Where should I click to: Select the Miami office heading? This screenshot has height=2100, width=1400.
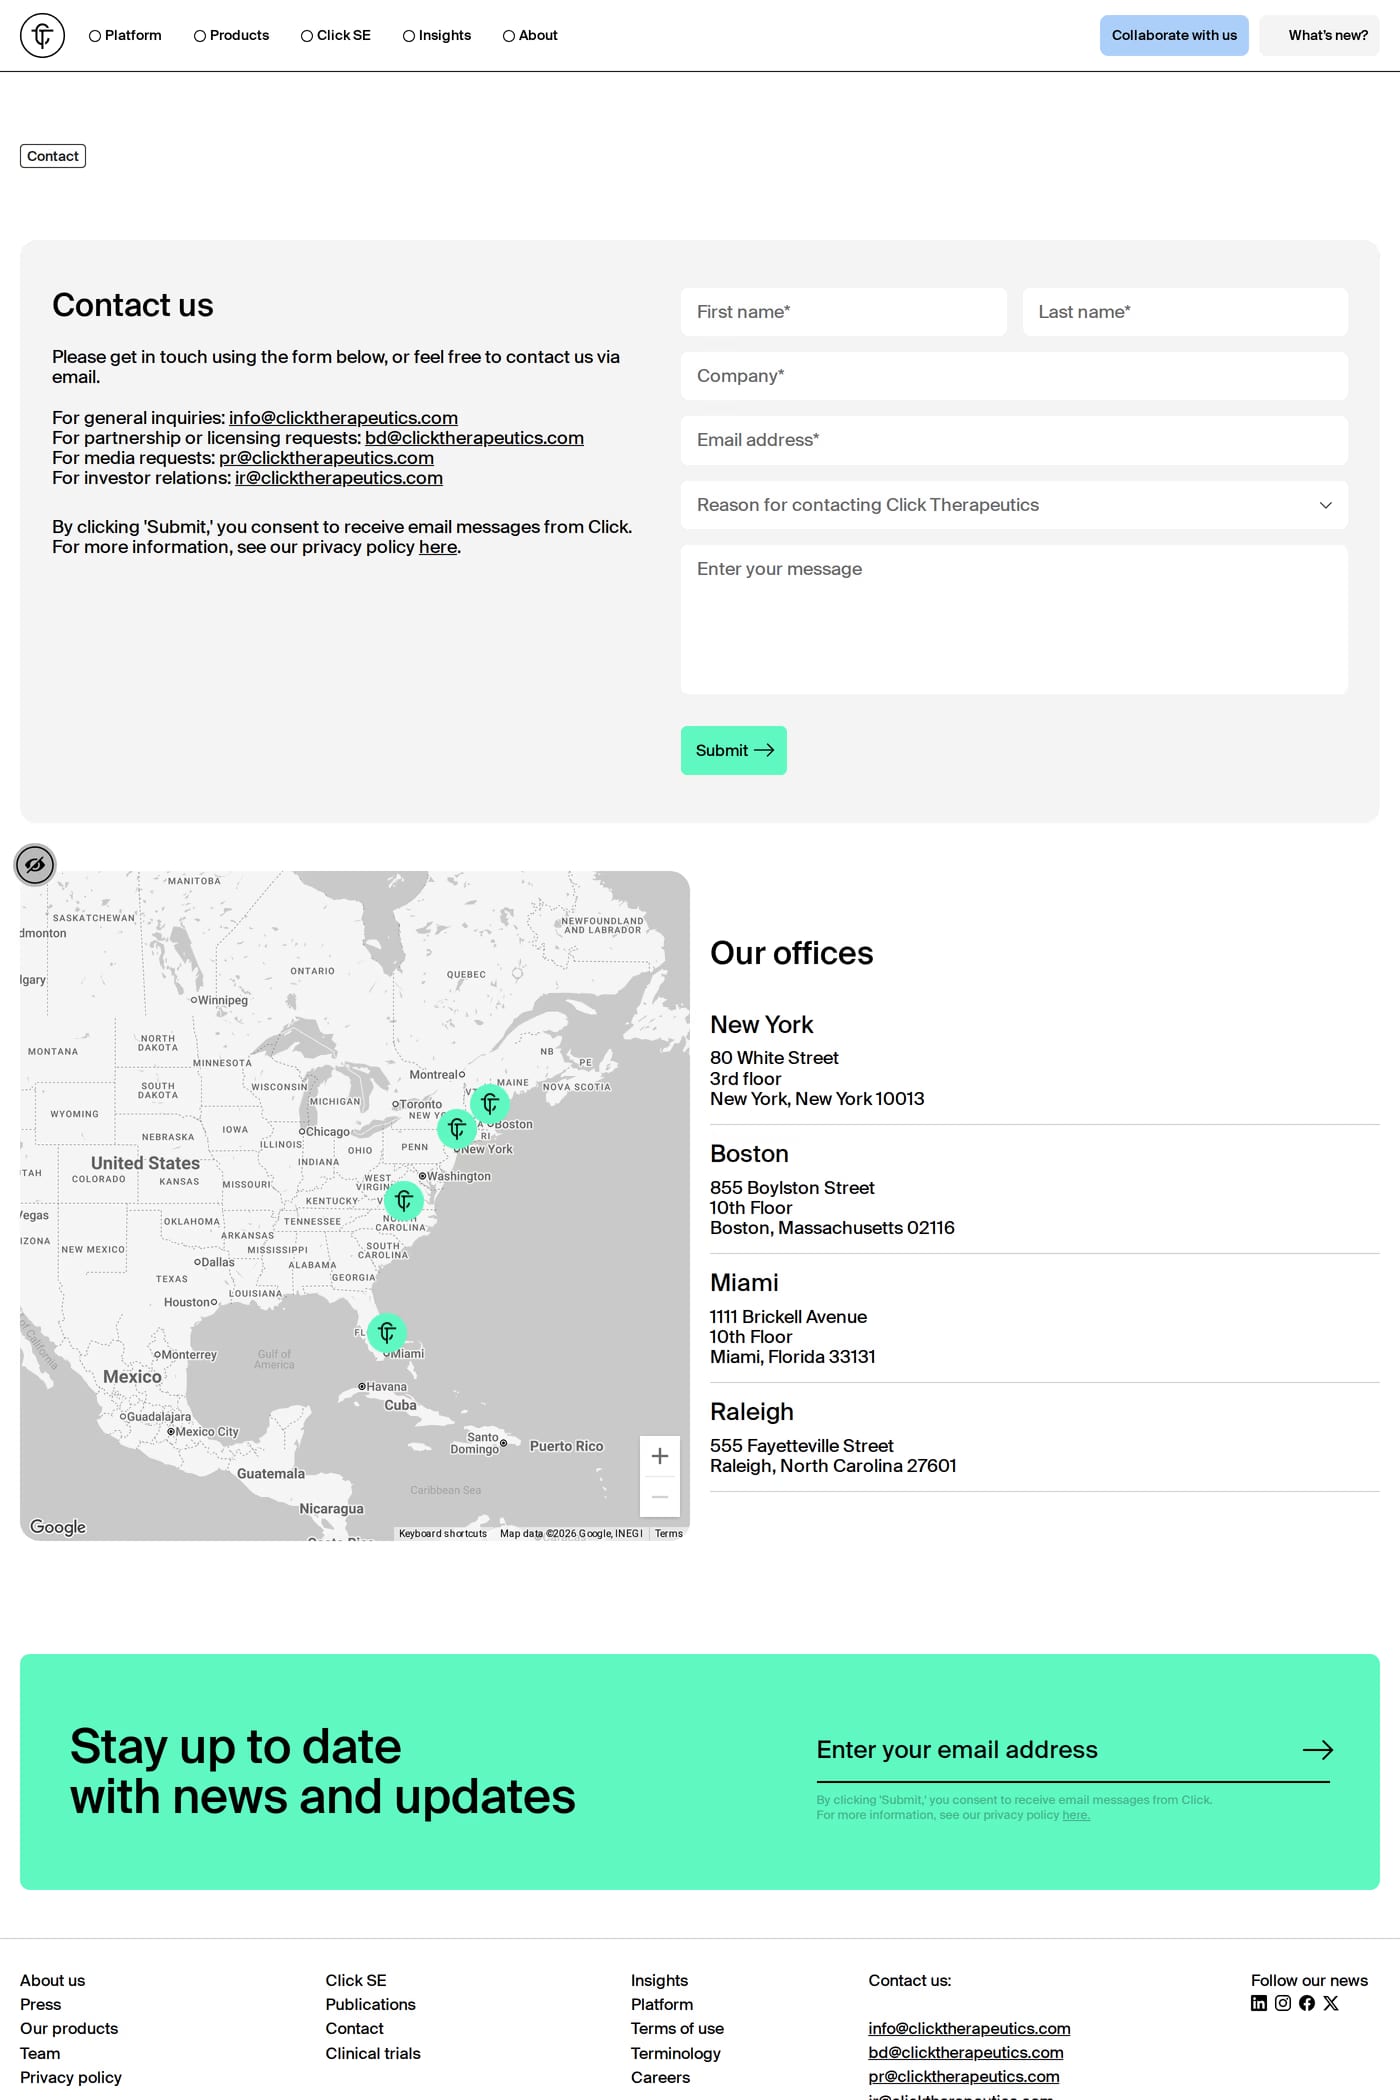click(x=744, y=1283)
